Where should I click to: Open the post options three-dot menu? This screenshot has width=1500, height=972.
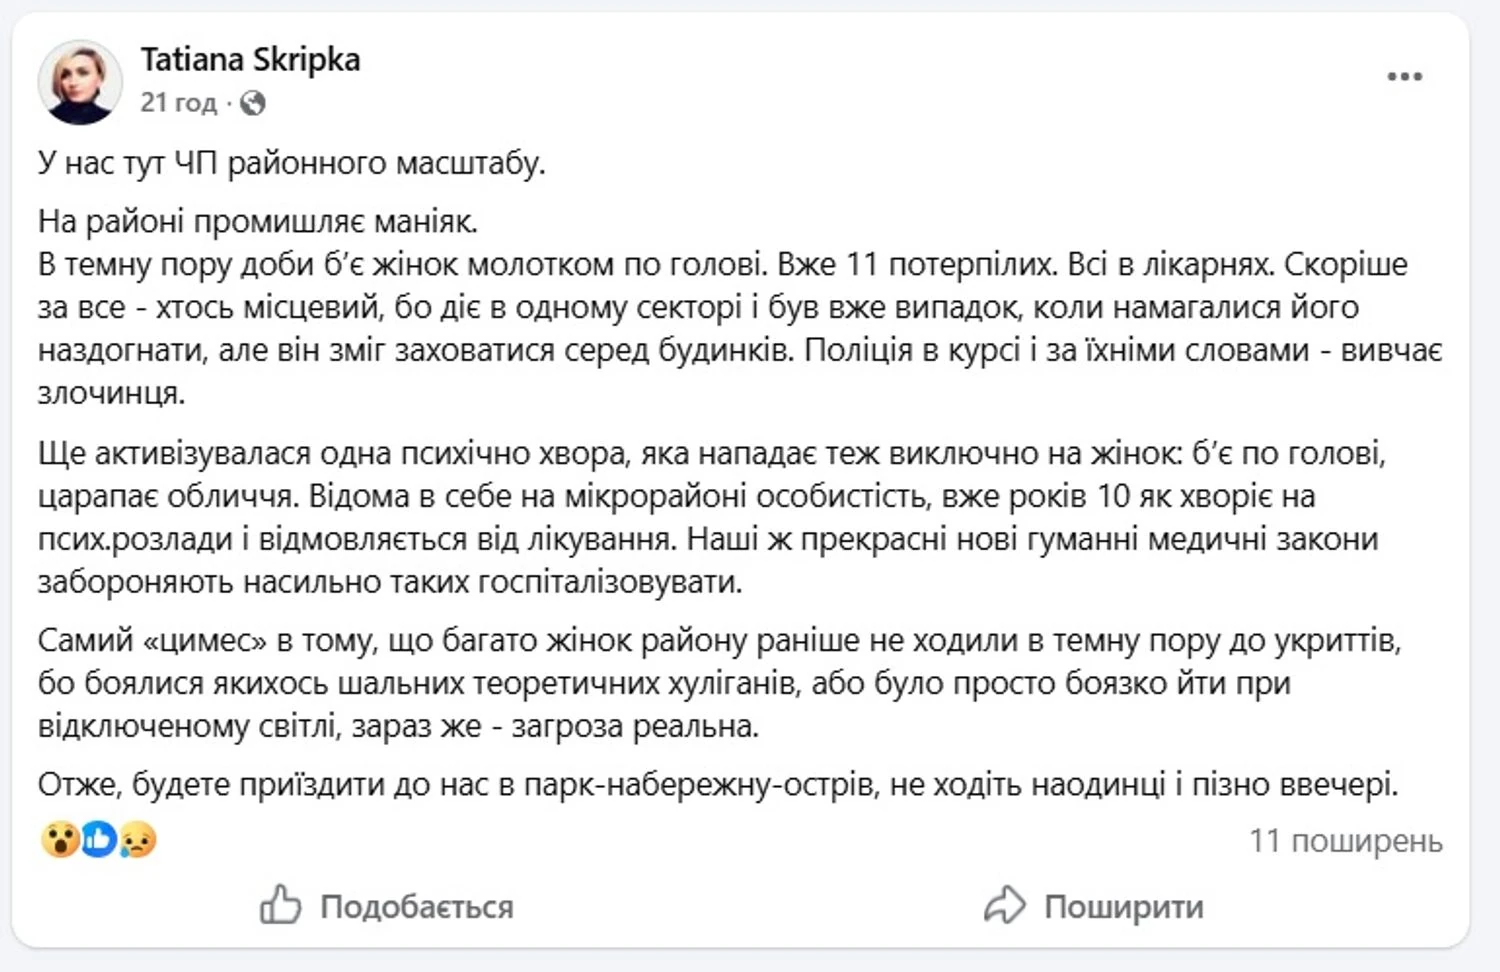coord(1404,77)
